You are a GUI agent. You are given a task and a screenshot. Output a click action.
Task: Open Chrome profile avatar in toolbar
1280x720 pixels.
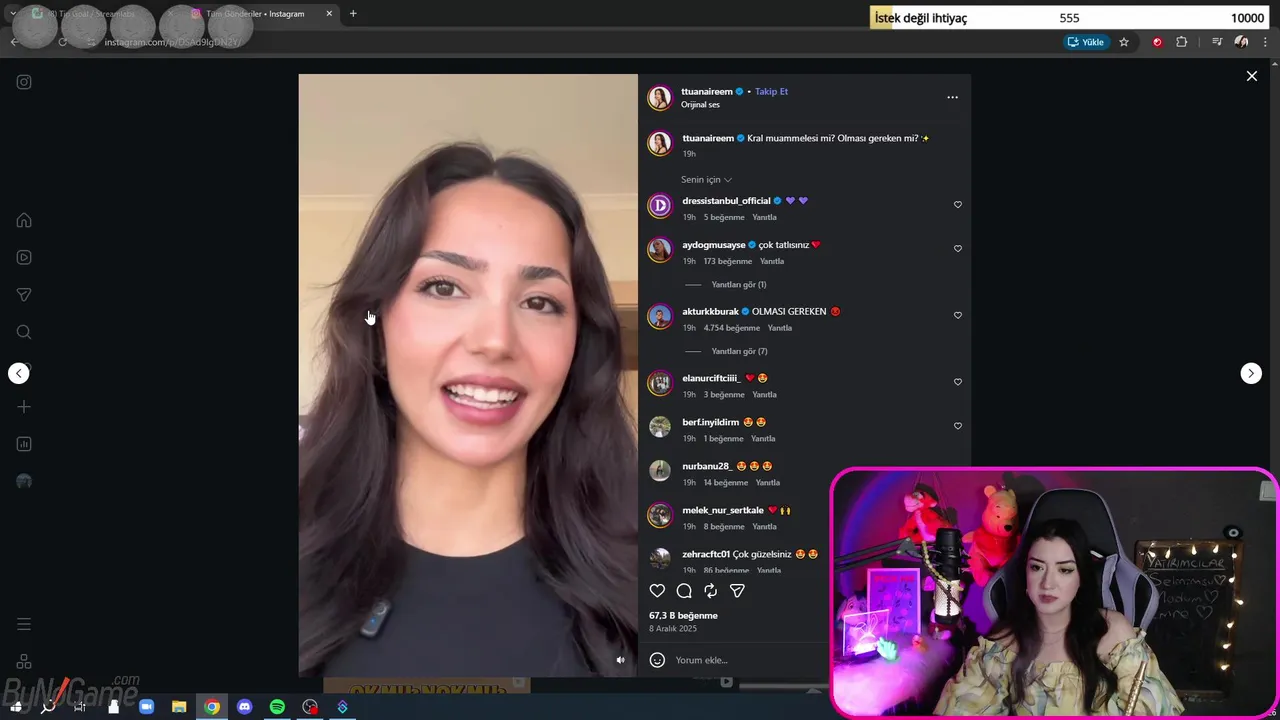[x=1241, y=42]
